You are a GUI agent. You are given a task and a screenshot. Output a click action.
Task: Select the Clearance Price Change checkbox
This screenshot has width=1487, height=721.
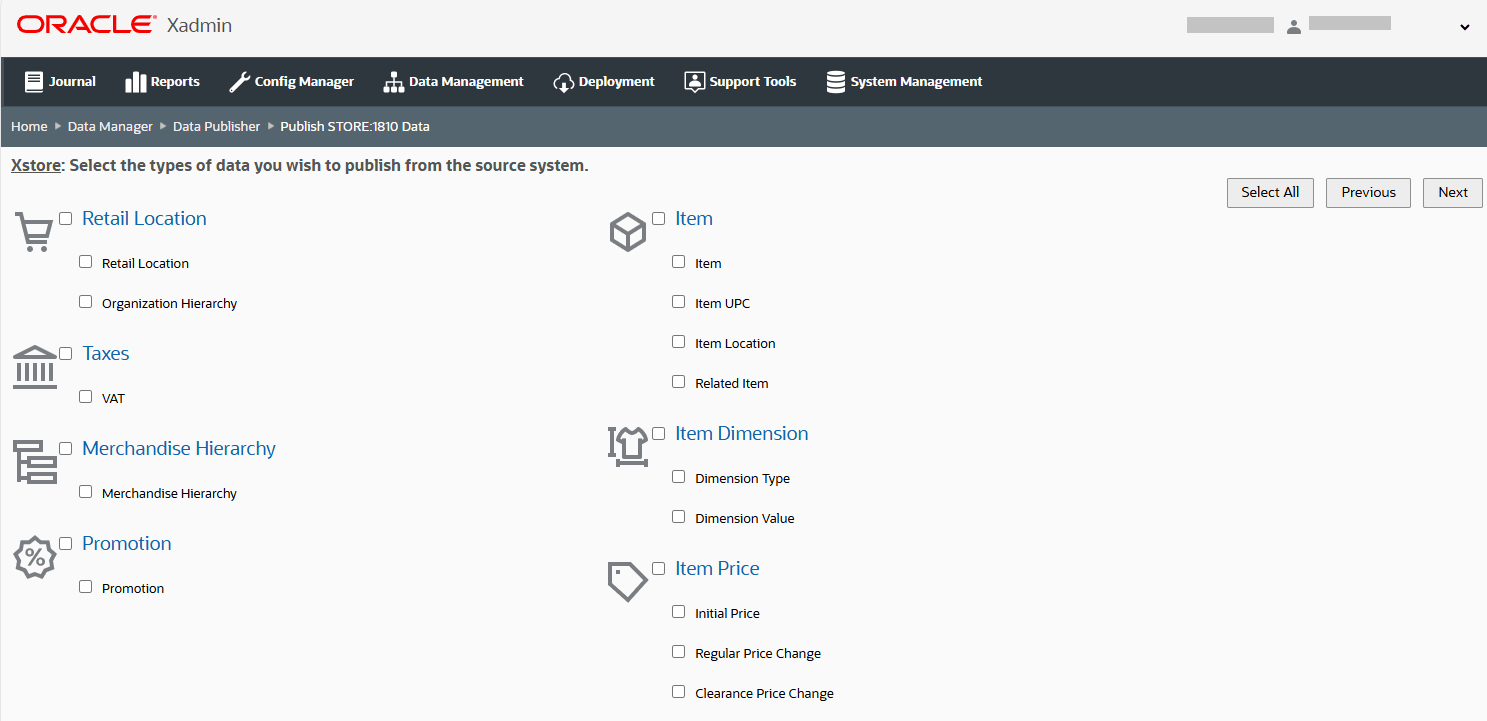pos(678,691)
